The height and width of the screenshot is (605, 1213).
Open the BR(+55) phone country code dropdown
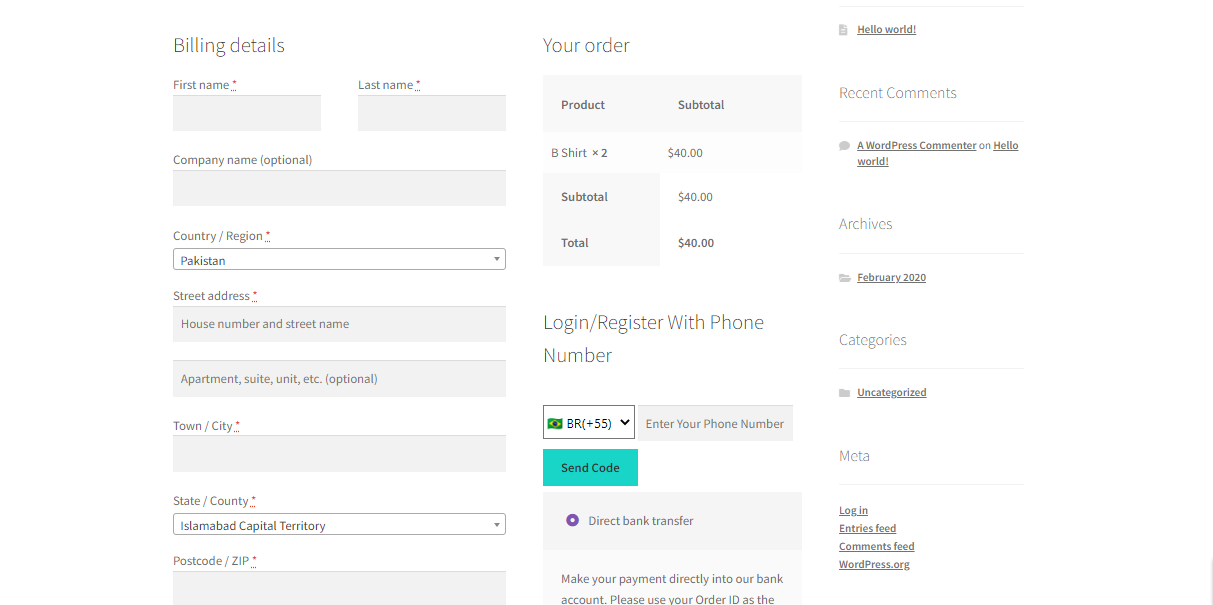pos(589,423)
